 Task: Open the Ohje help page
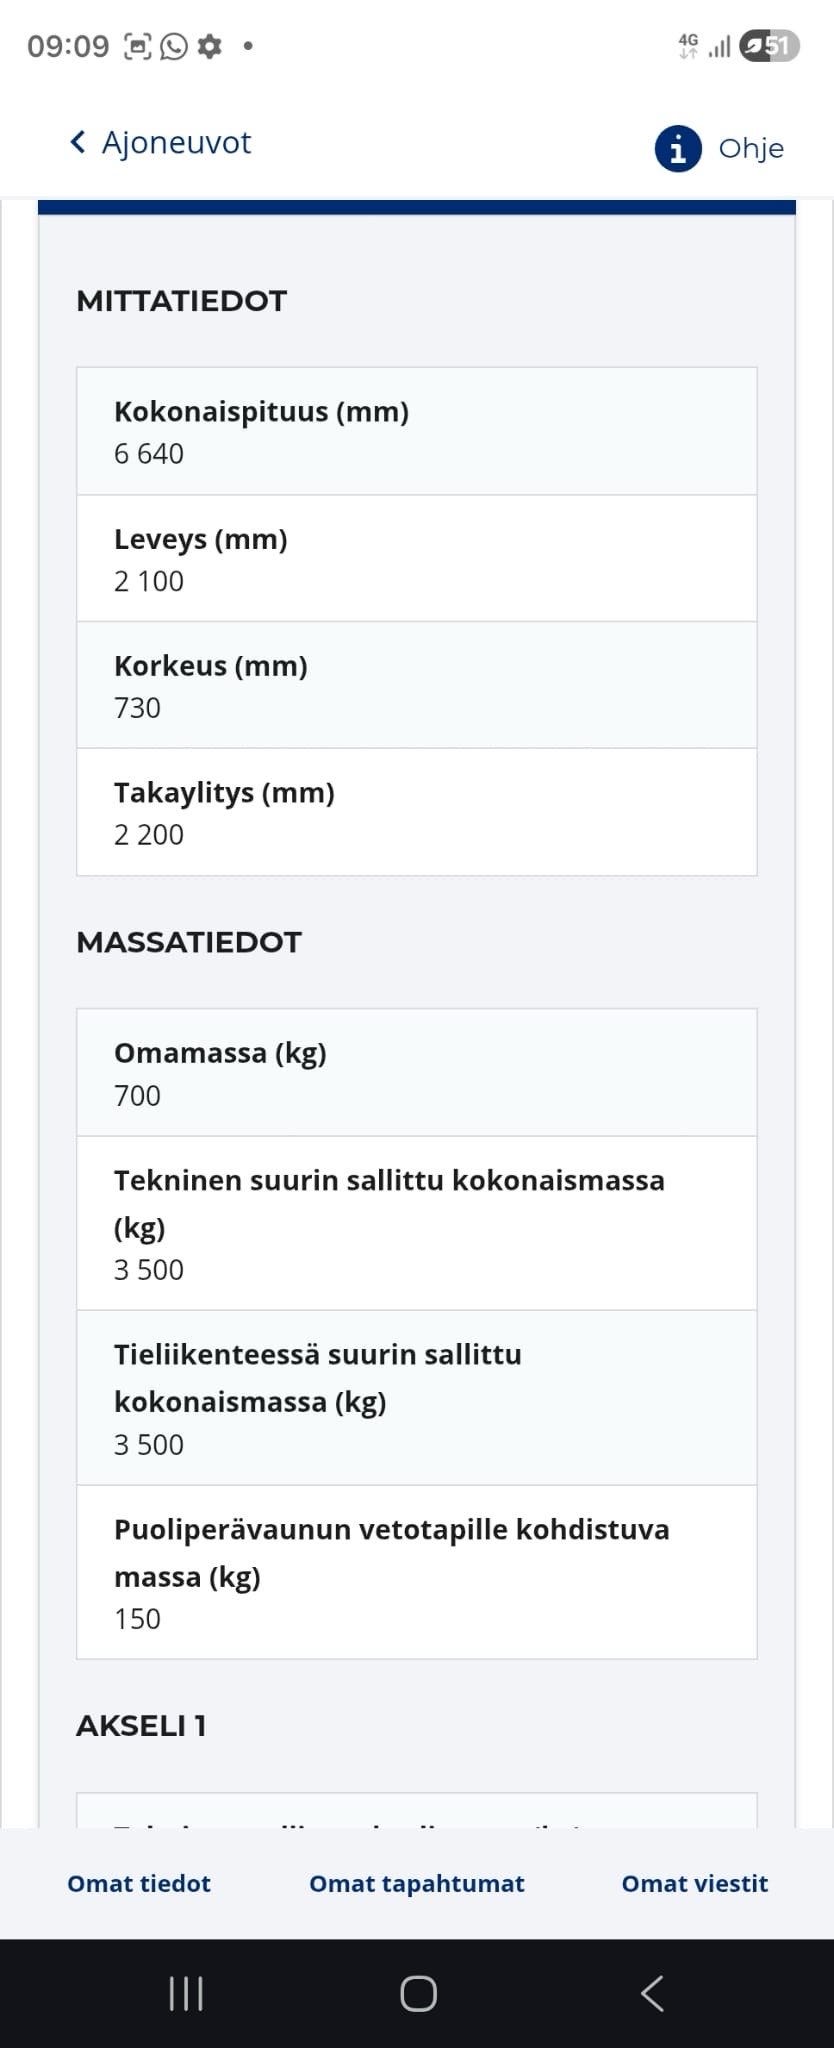[x=750, y=148]
